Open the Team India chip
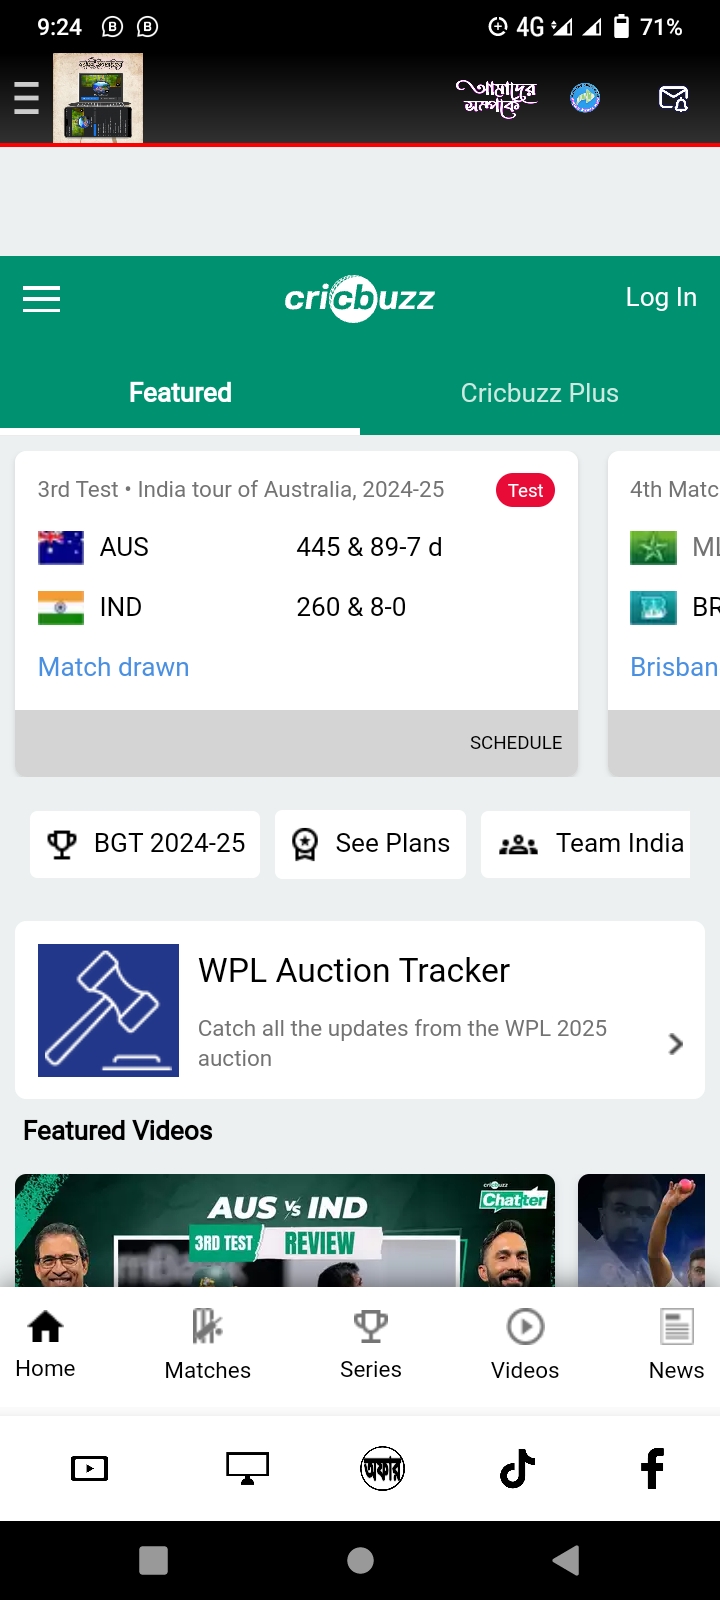720x1600 pixels. coord(590,844)
